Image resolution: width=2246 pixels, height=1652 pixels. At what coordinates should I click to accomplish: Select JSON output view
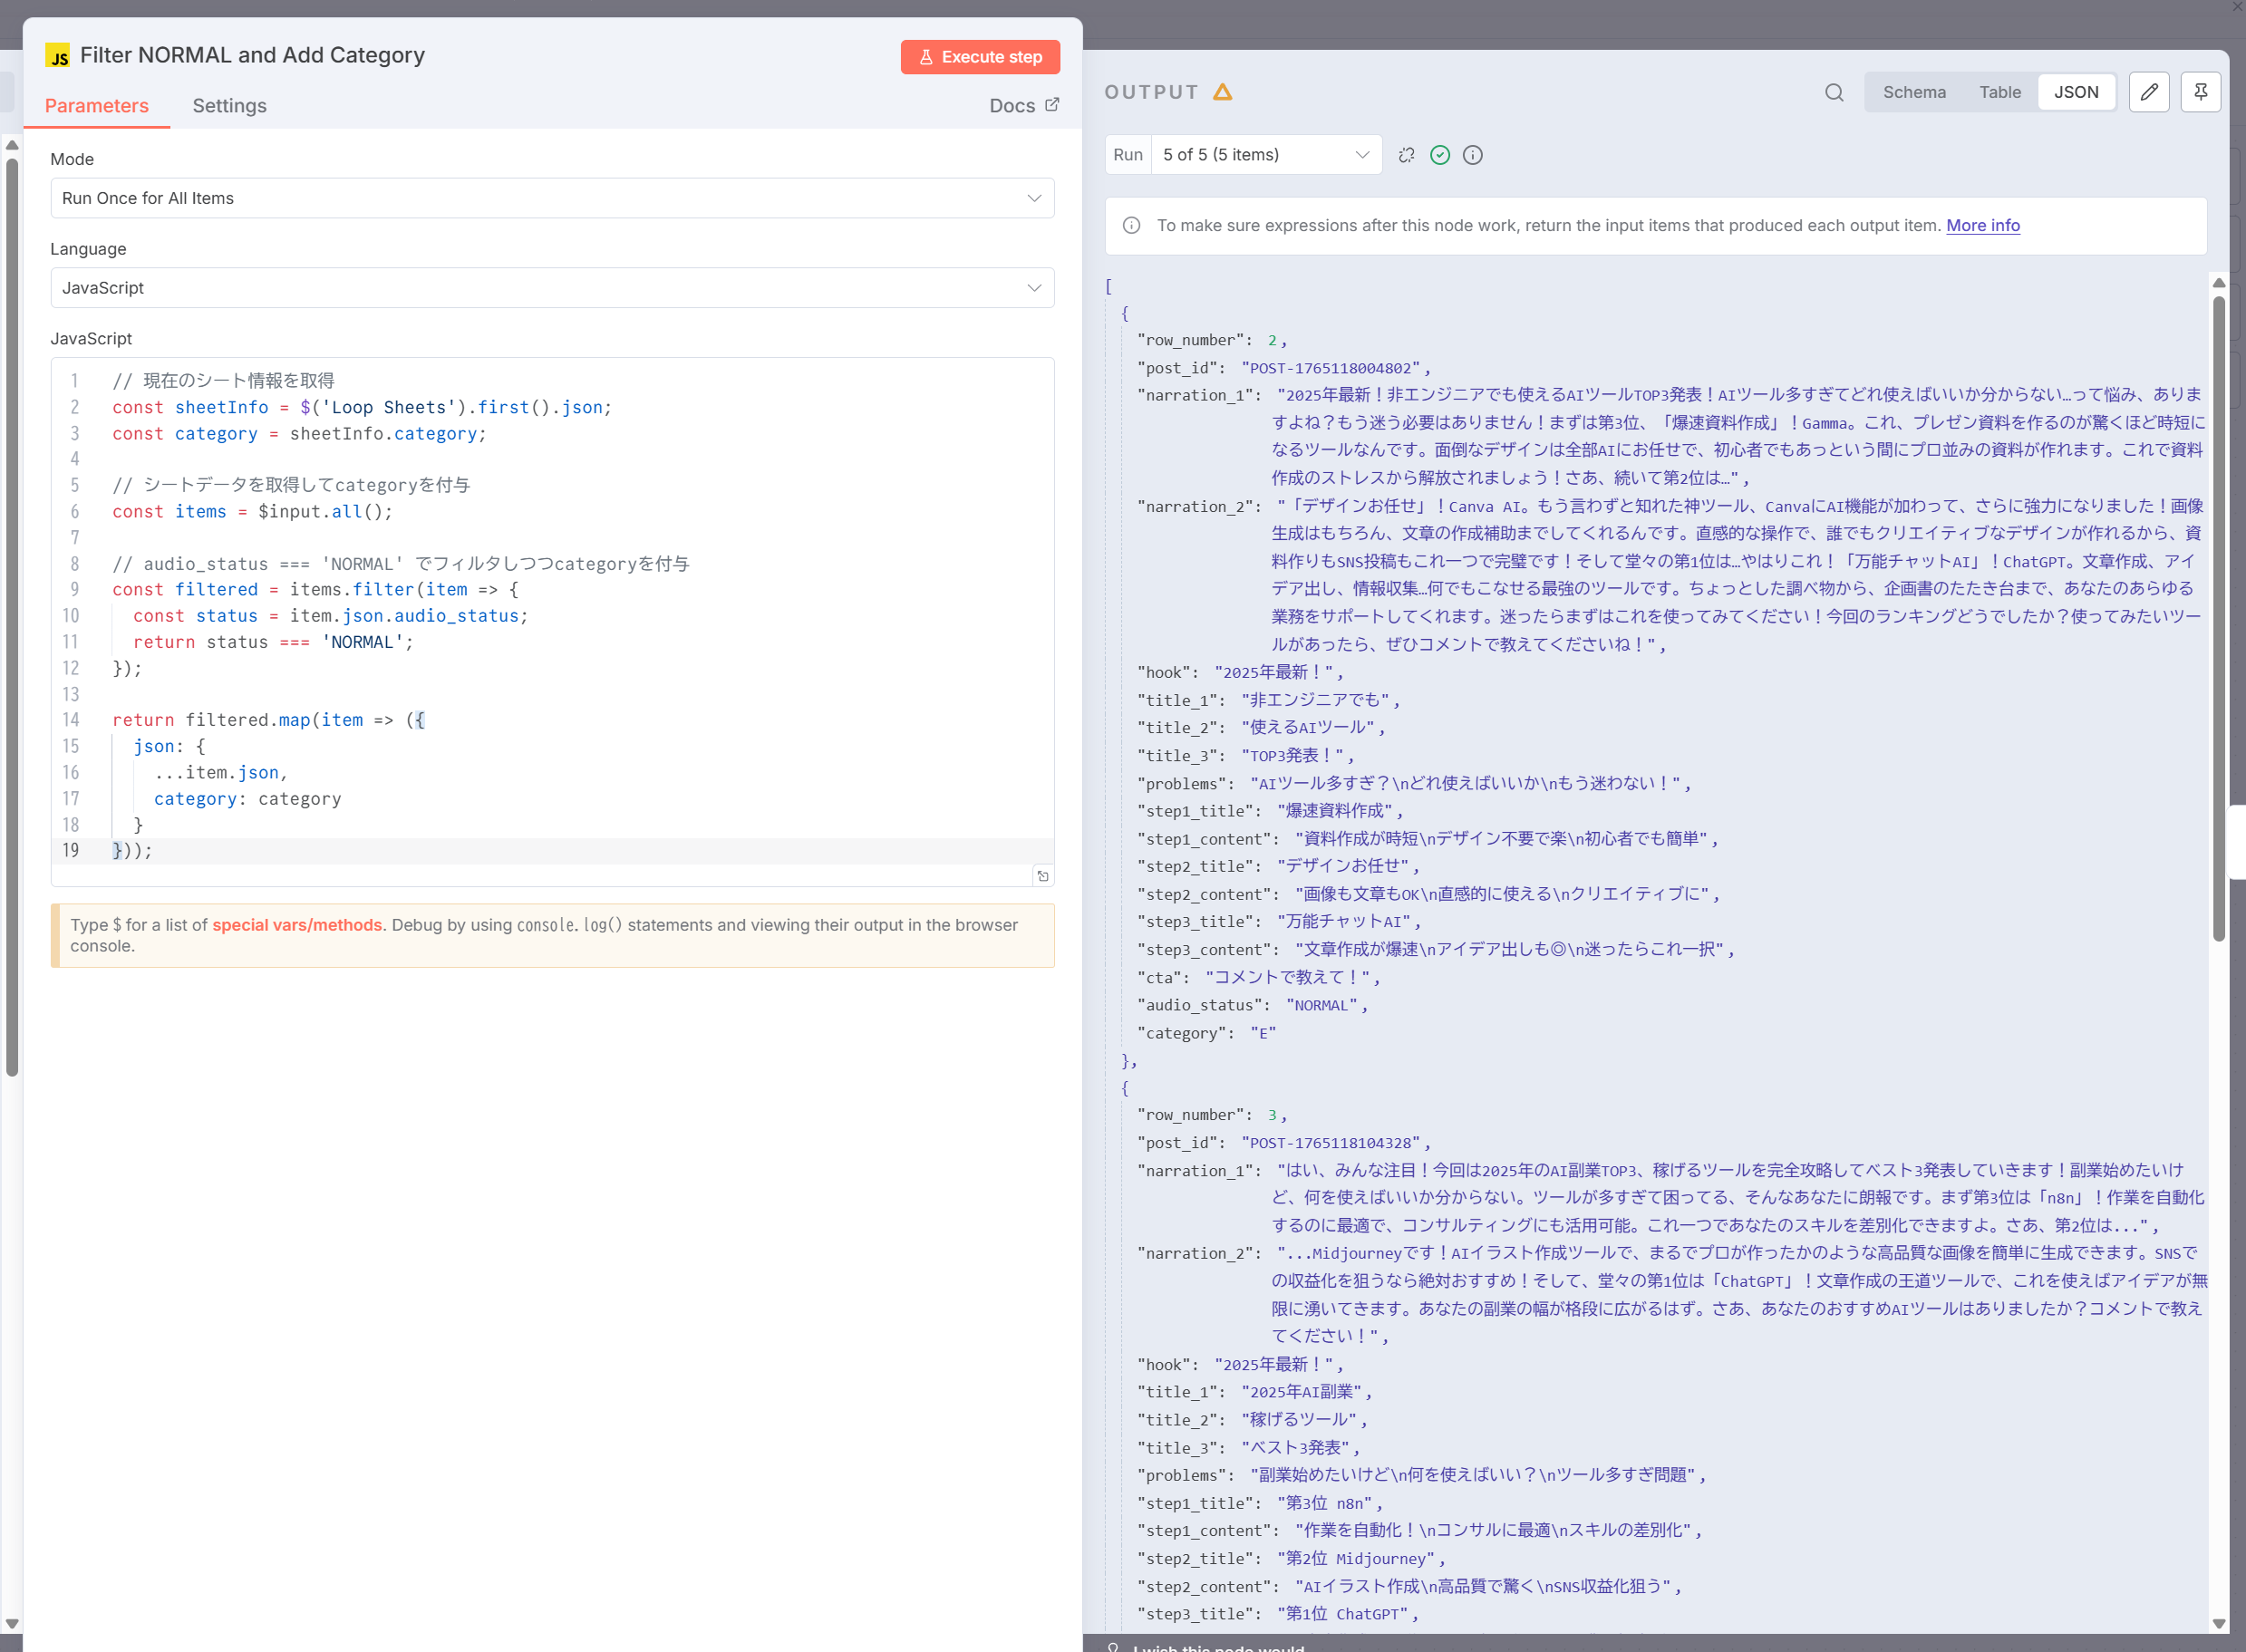point(2075,92)
